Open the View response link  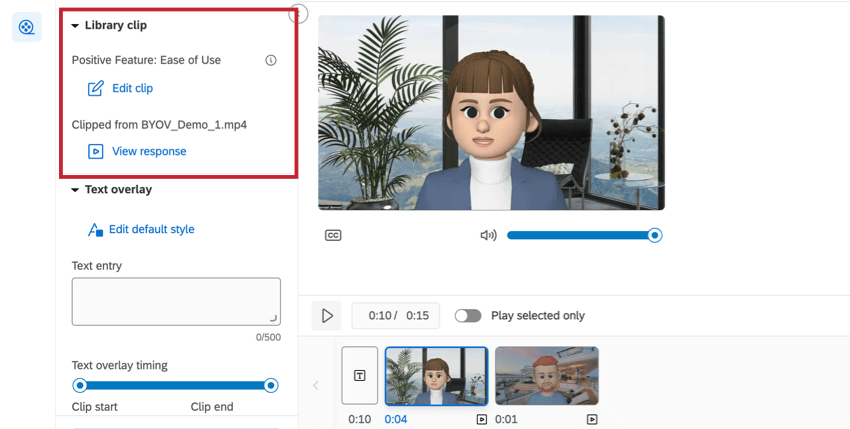(x=149, y=151)
